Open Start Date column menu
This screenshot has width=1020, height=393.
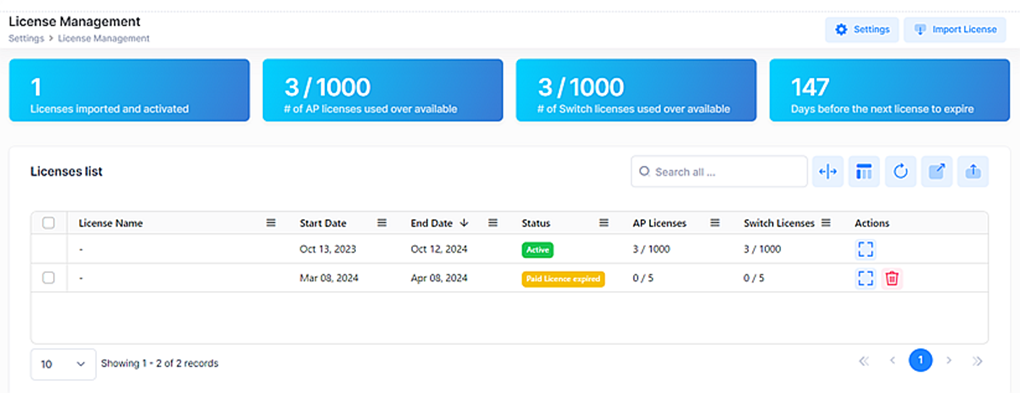(x=382, y=223)
